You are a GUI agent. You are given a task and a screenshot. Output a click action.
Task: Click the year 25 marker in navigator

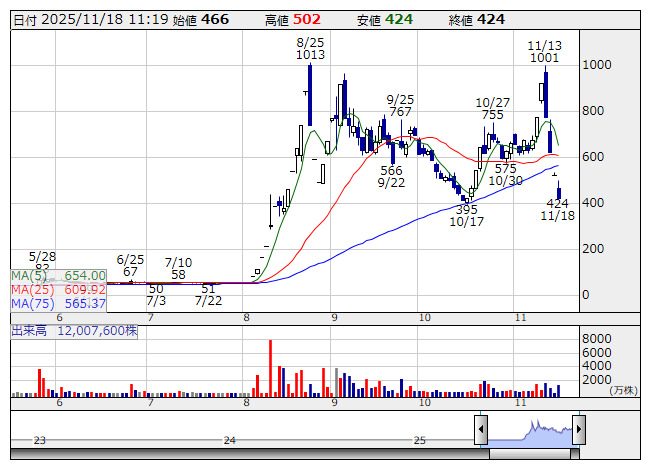pyautogui.click(x=419, y=440)
